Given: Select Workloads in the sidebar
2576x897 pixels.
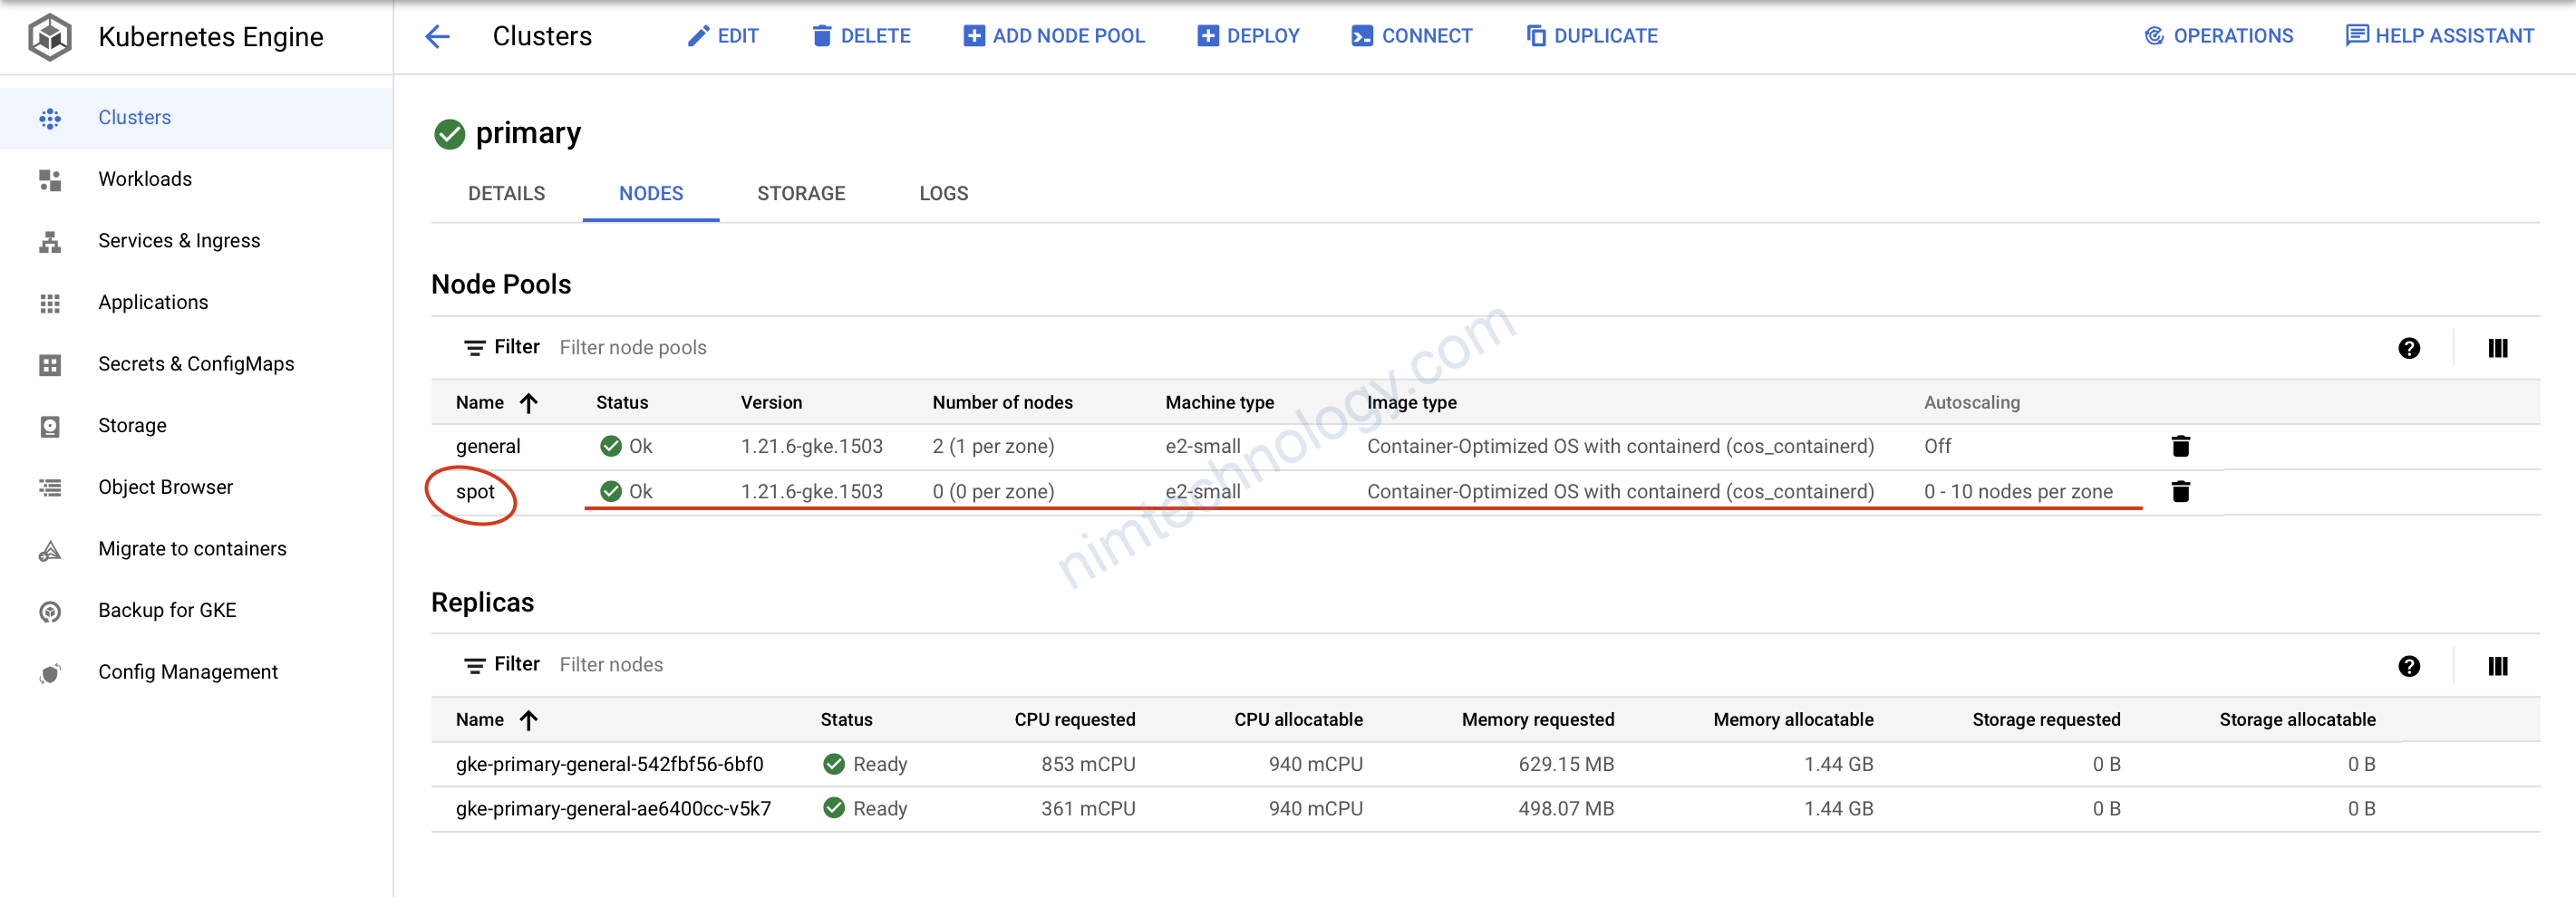Looking at the screenshot, I should [x=145, y=179].
